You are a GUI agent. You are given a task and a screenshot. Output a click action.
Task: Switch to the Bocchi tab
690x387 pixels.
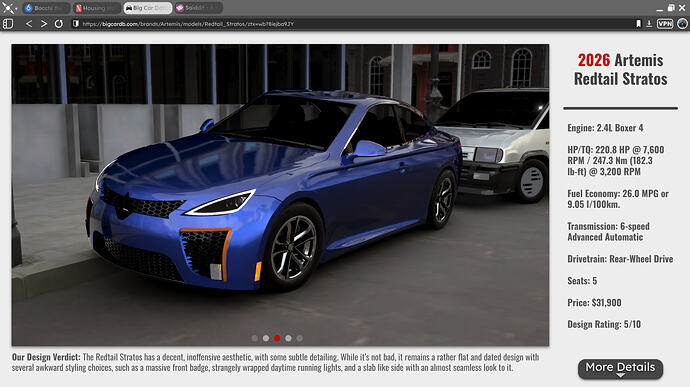(x=47, y=8)
